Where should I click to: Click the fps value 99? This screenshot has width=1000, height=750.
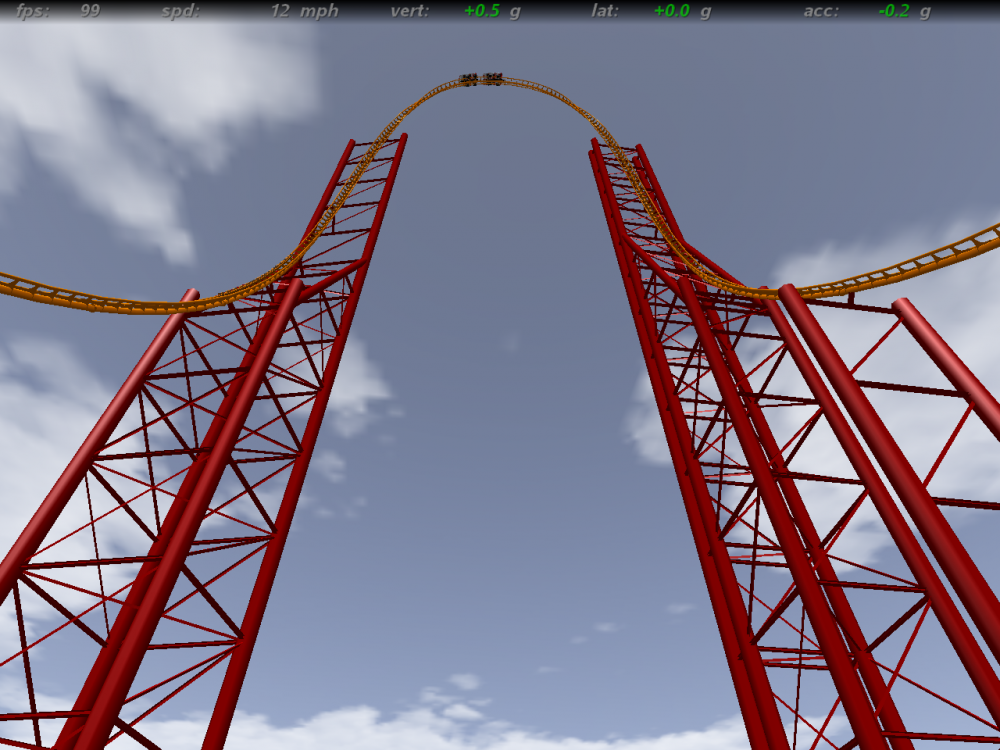coord(90,11)
